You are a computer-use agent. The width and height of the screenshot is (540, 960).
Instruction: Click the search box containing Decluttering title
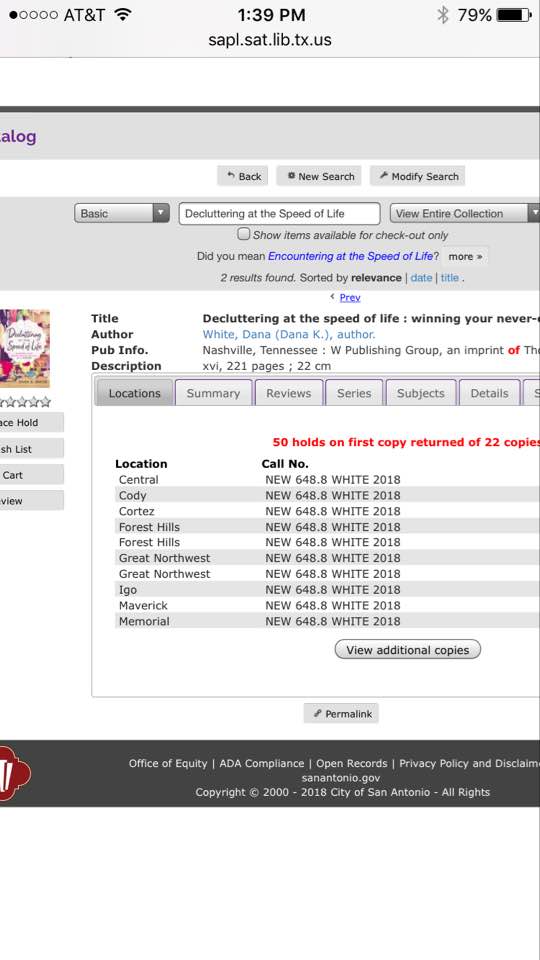pos(279,214)
